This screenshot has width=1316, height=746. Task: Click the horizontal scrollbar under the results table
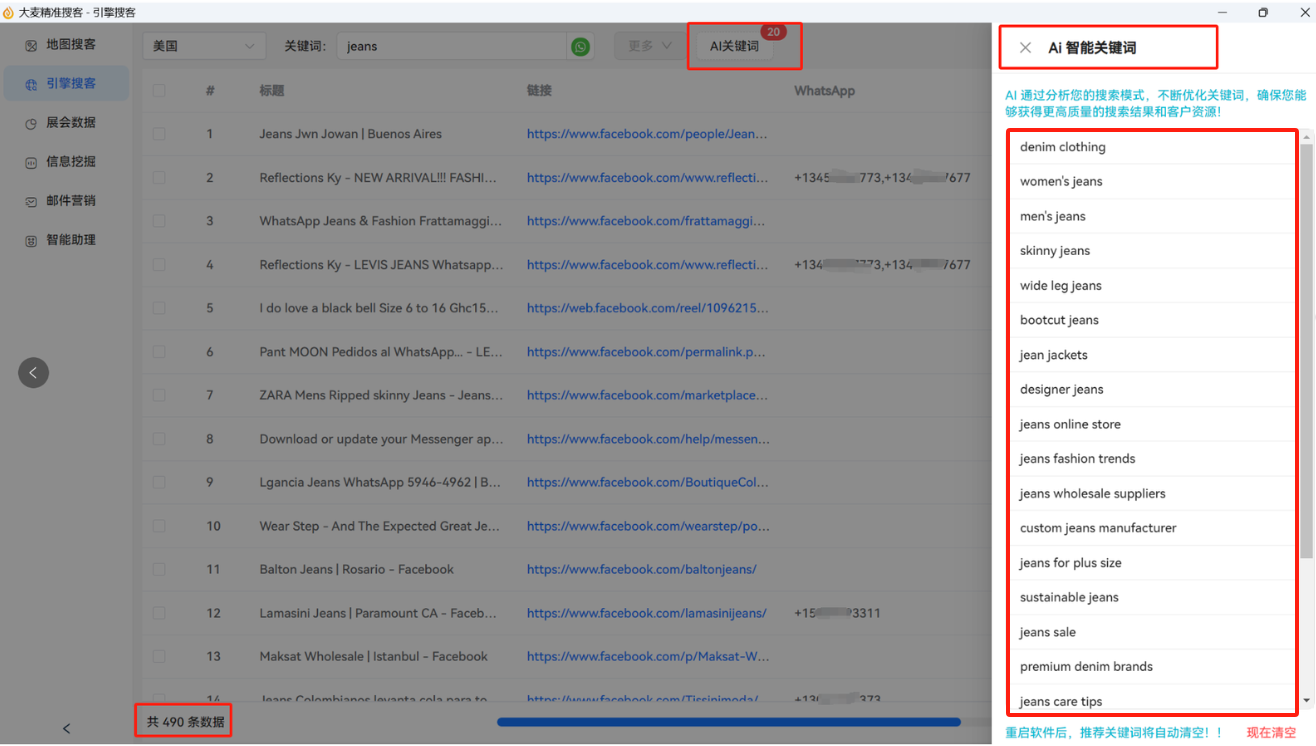[x=729, y=721]
